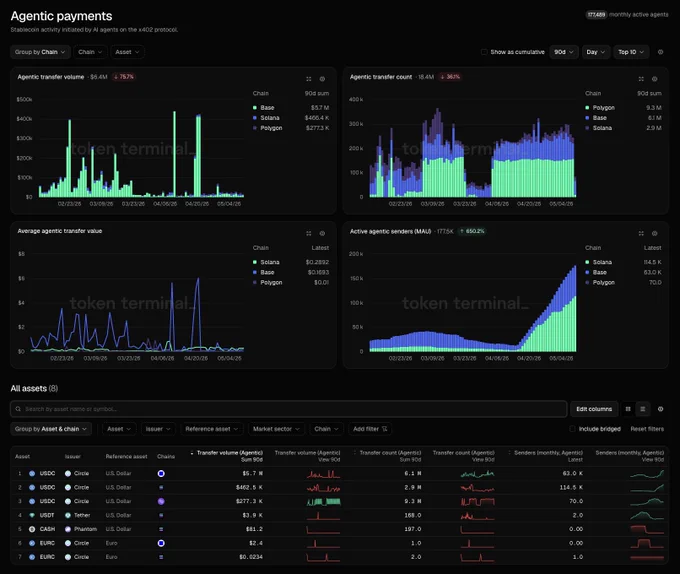Viewport: 680px width, 574px height.
Task: Open Group by Asset & chain dropdown
Action: click(x=51, y=429)
